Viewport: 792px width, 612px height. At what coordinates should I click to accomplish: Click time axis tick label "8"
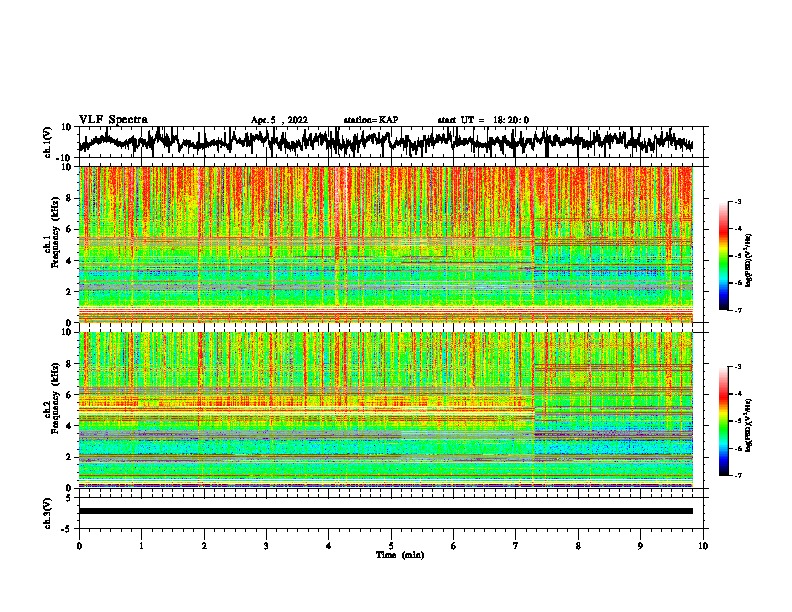(578, 546)
